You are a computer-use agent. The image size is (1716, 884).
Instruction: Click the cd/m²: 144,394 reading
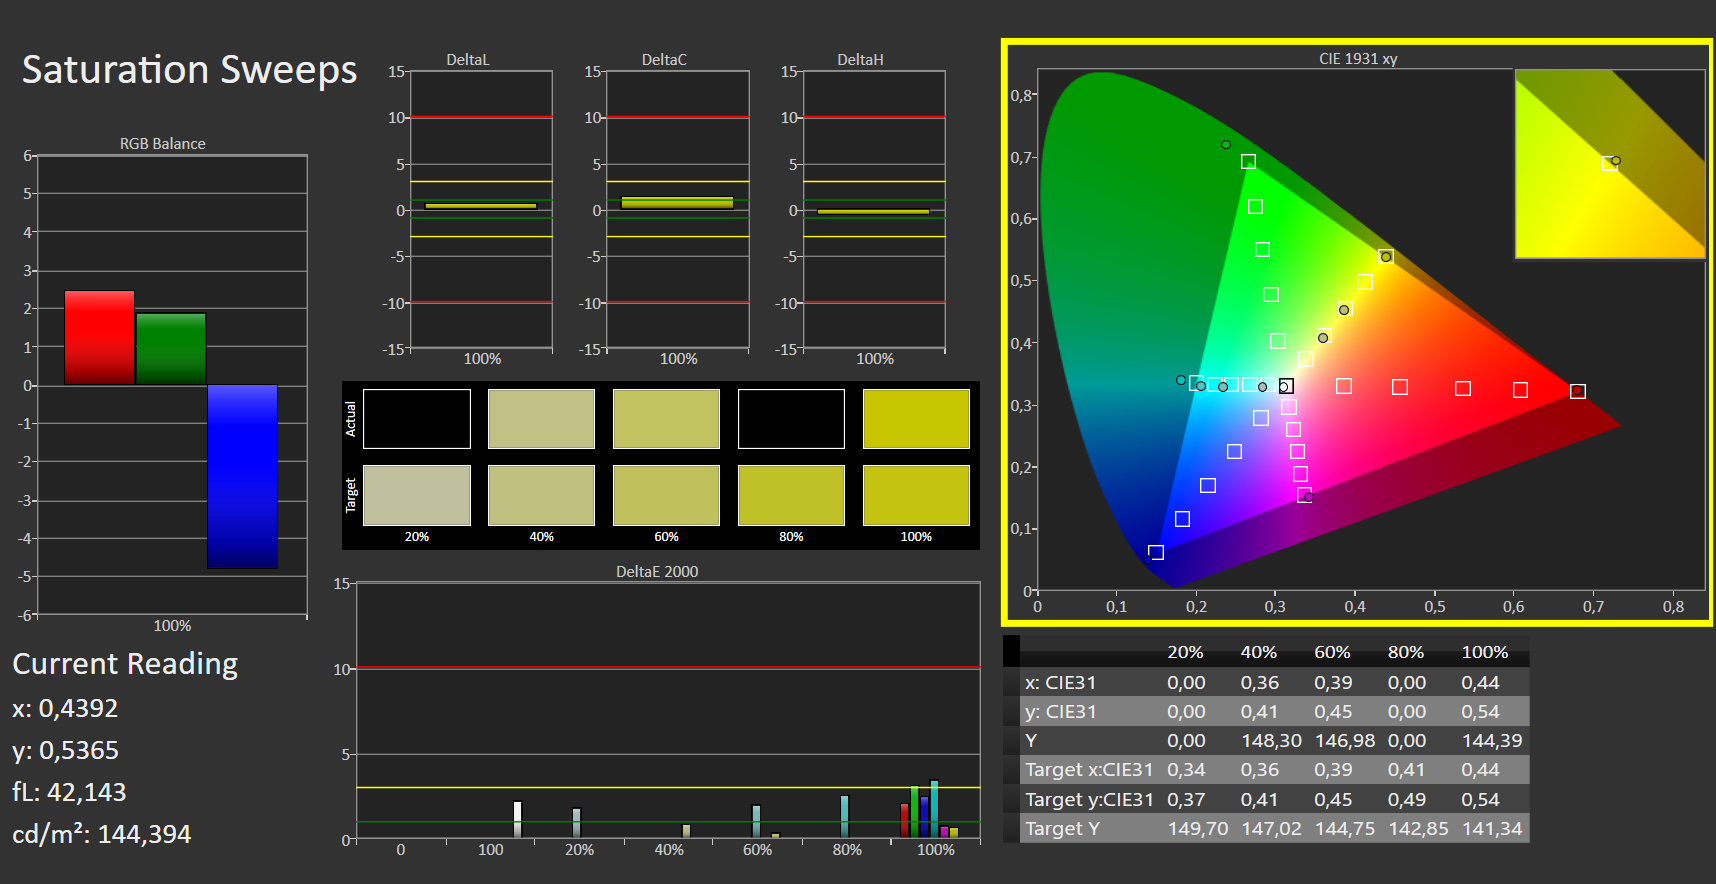tap(101, 834)
